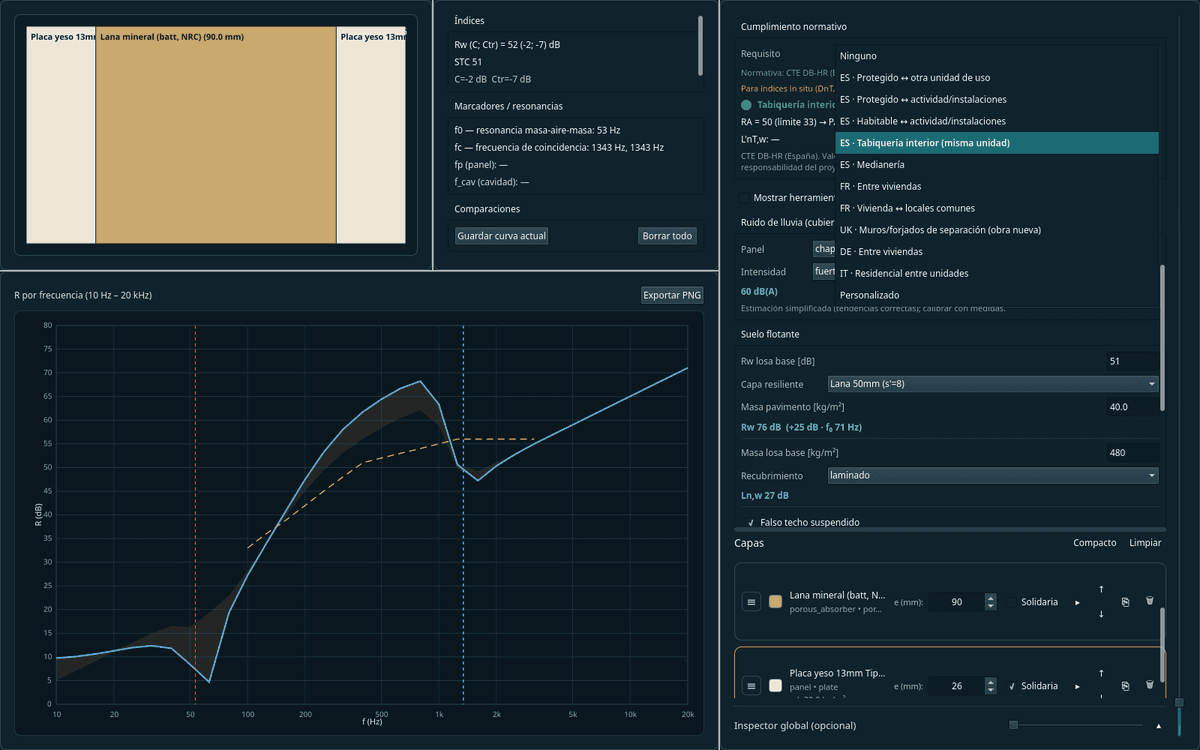
Task: Switch layers list to Compacto view
Action: 1095,543
